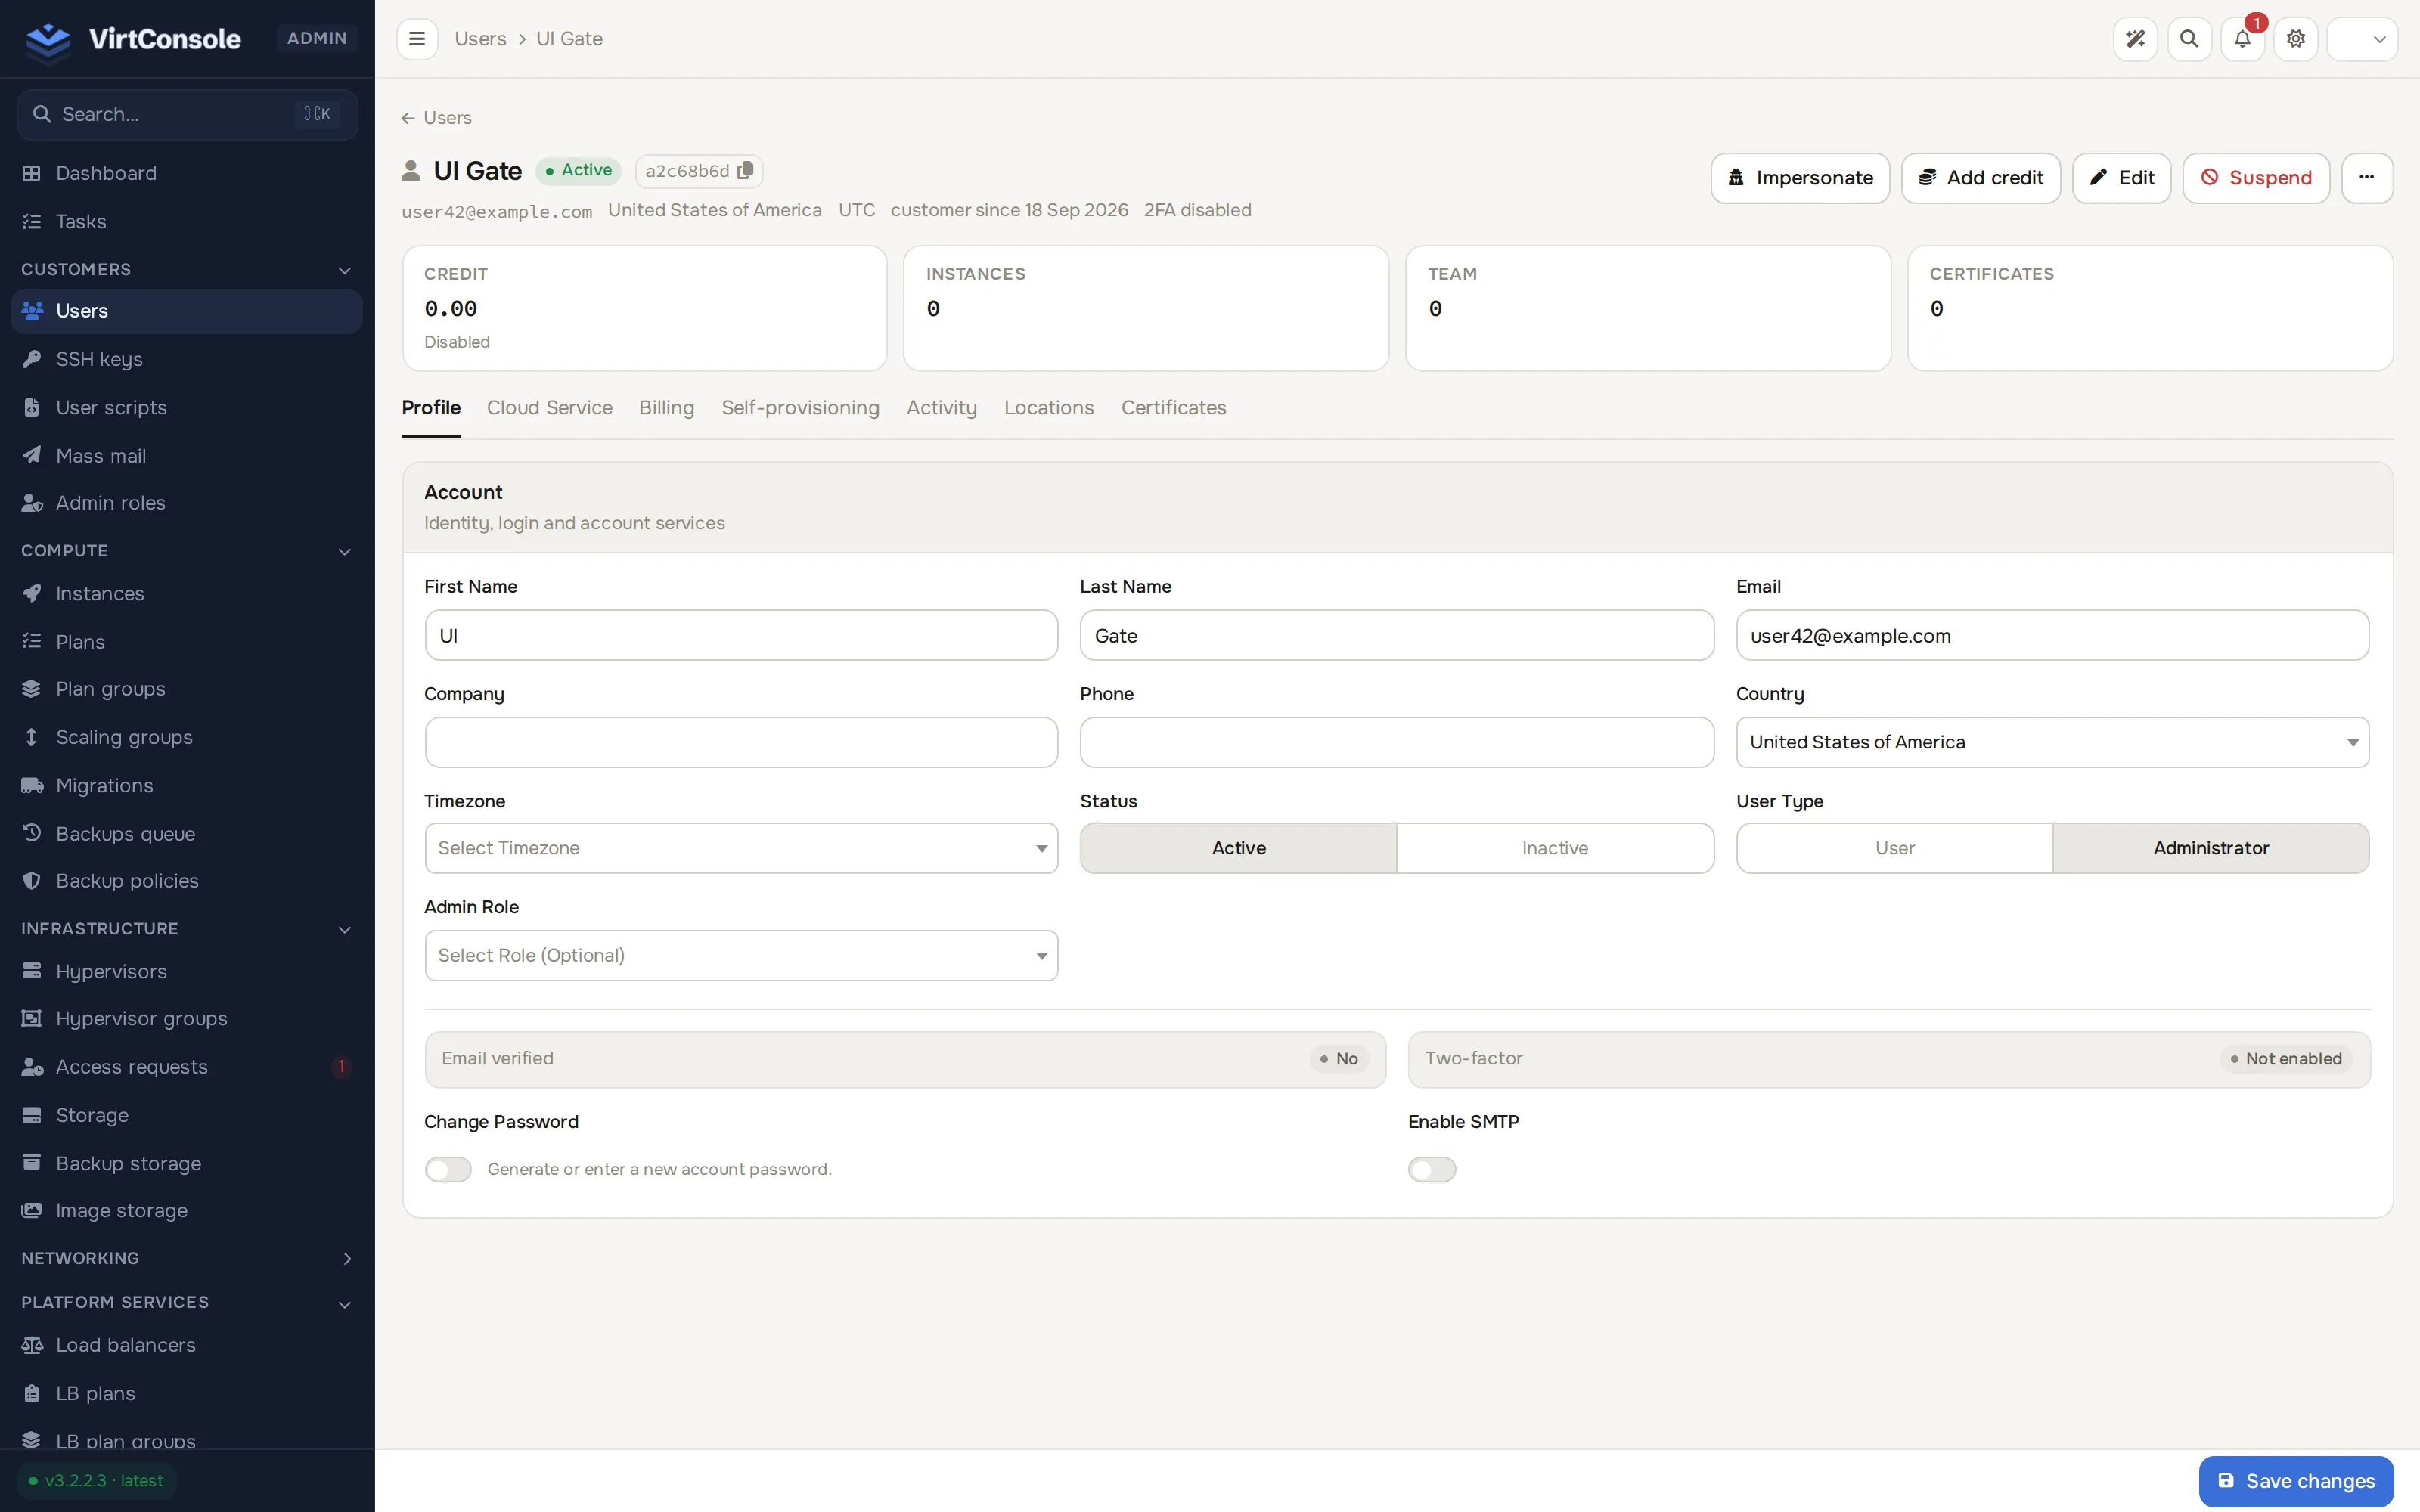Open the notifications bell
Image resolution: width=2420 pixels, height=1512 pixels.
[x=2242, y=39]
